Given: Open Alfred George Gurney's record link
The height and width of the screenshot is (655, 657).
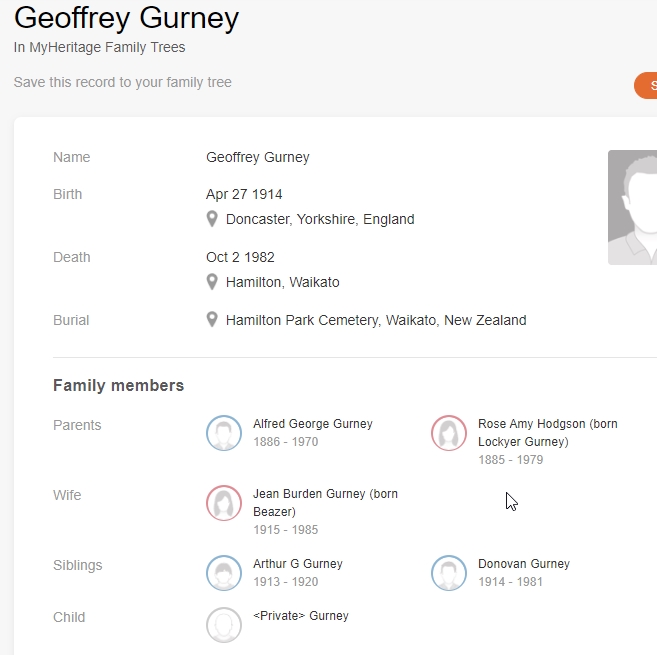Looking at the screenshot, I should click(313, 424).
